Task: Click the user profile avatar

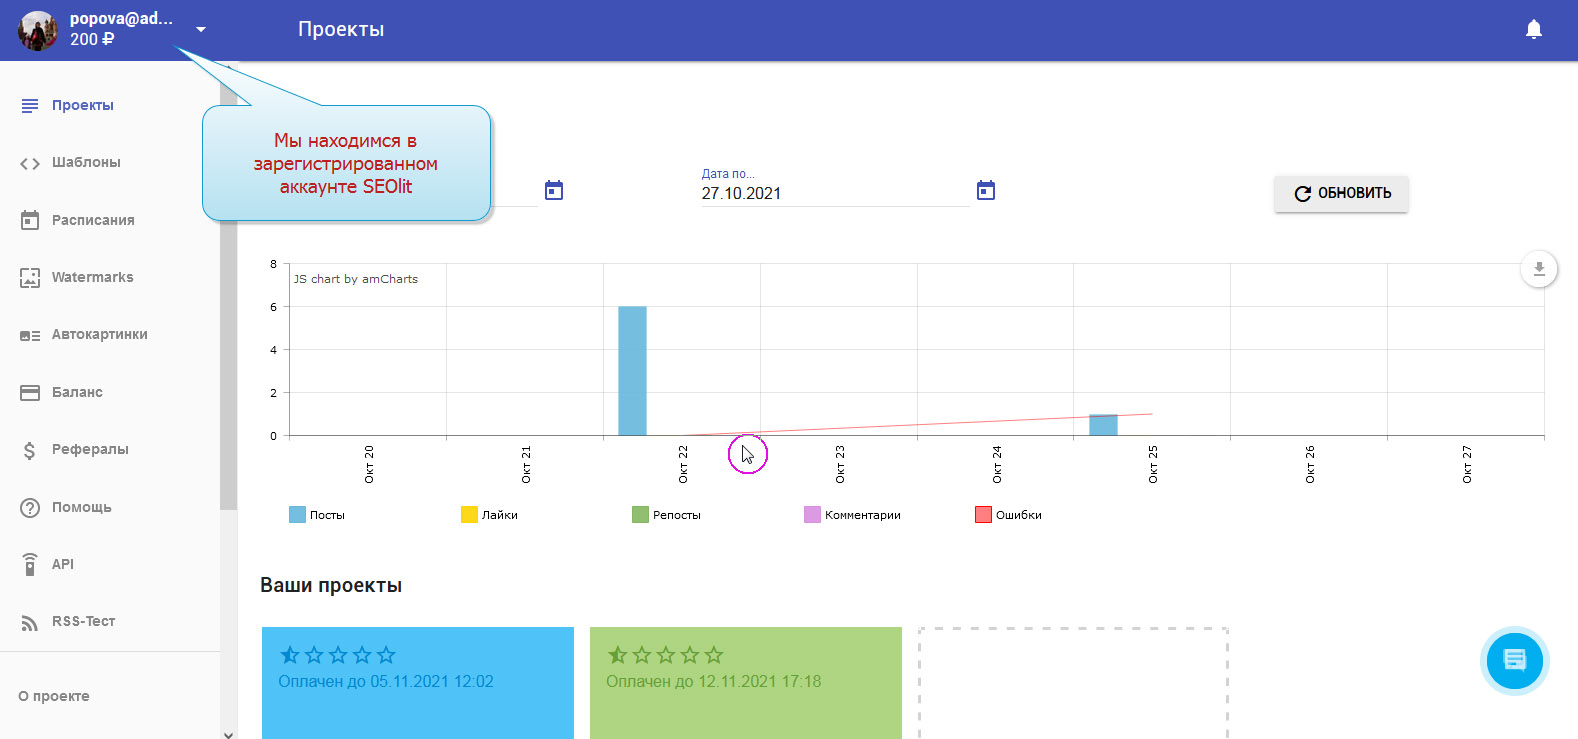Action: tap(38, 31)
